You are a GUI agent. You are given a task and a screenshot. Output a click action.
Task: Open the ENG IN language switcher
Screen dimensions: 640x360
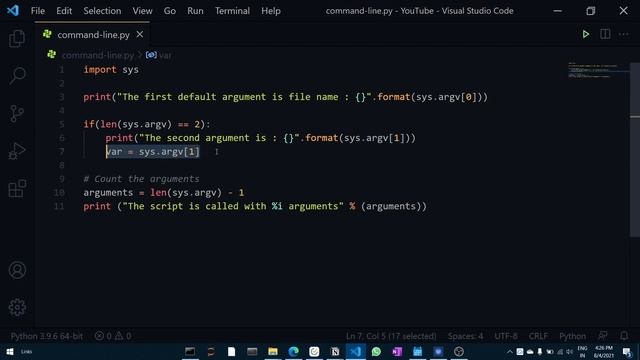point(582,351)
